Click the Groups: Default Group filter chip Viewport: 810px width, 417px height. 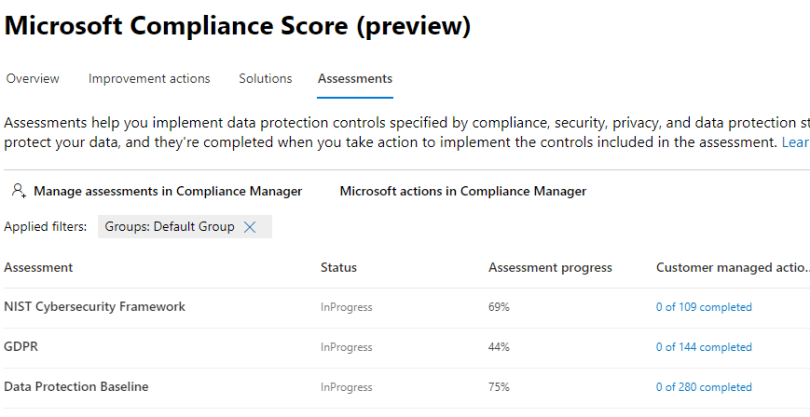coord(169,227)
